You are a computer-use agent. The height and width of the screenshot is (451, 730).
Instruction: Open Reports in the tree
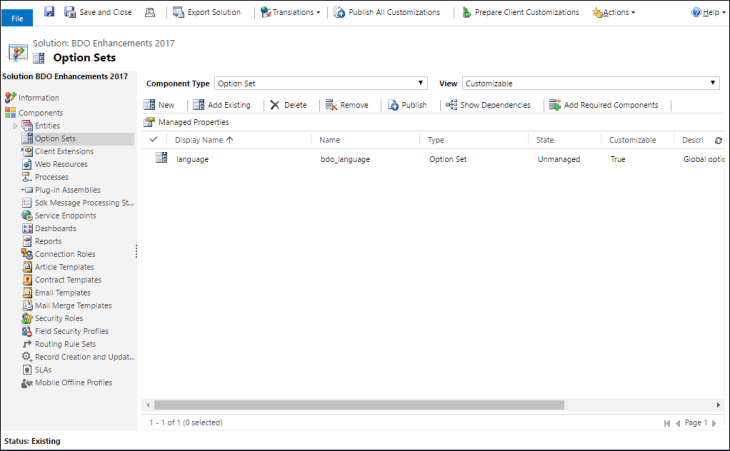click(42, 241)
